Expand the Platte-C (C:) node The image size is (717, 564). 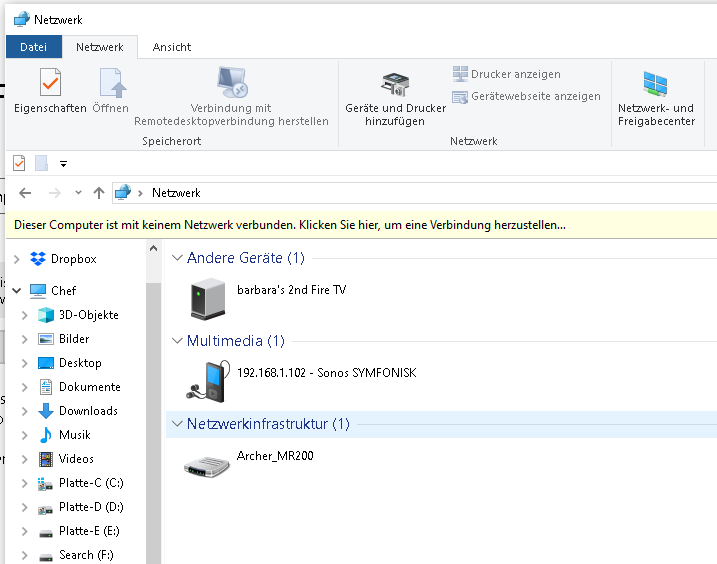[x=25, y=483]
